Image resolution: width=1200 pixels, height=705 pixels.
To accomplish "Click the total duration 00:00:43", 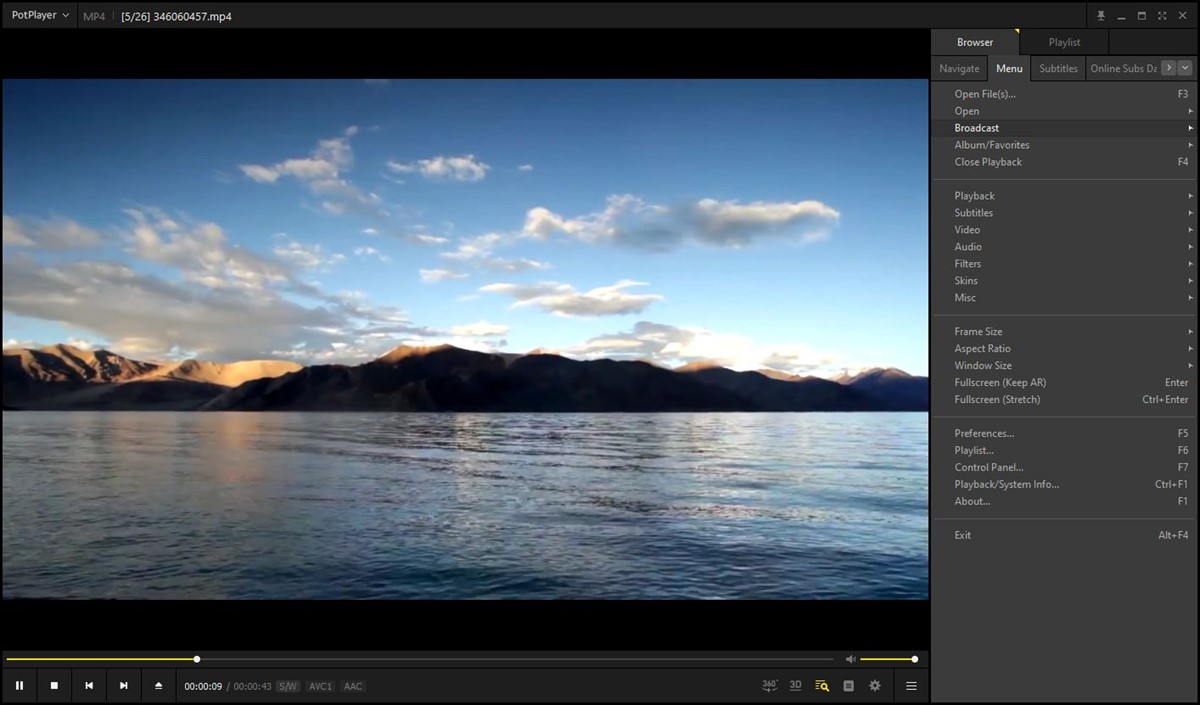I will coord(253,686).
